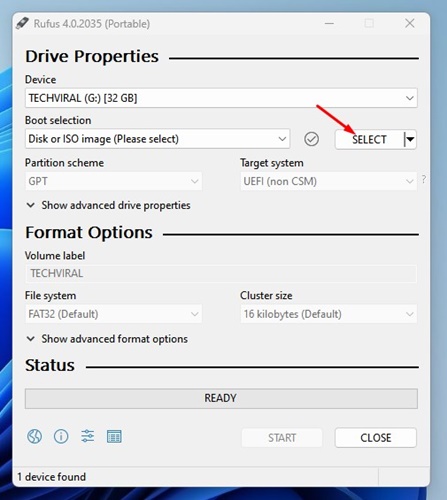Open the SELECT button split arrow
The width and height of the screenshot is (447, 500).
tap(410, 139)
